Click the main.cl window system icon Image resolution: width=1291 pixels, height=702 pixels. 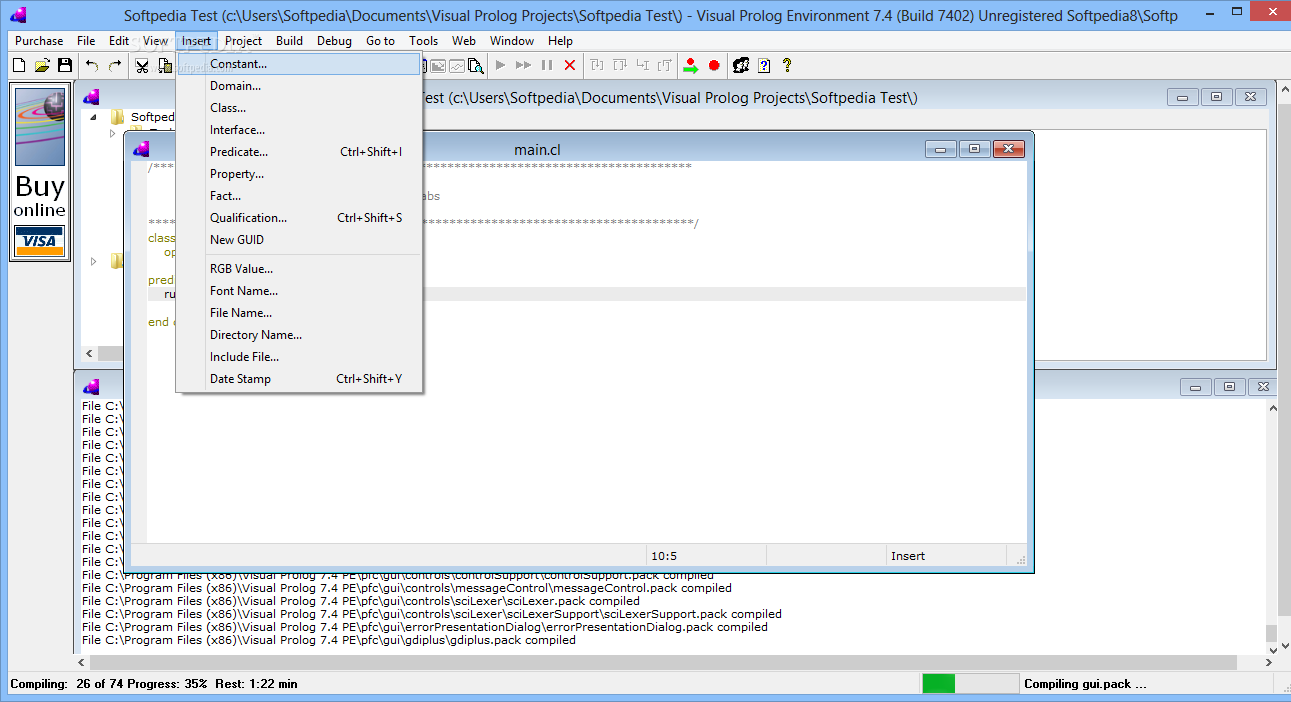141,149
